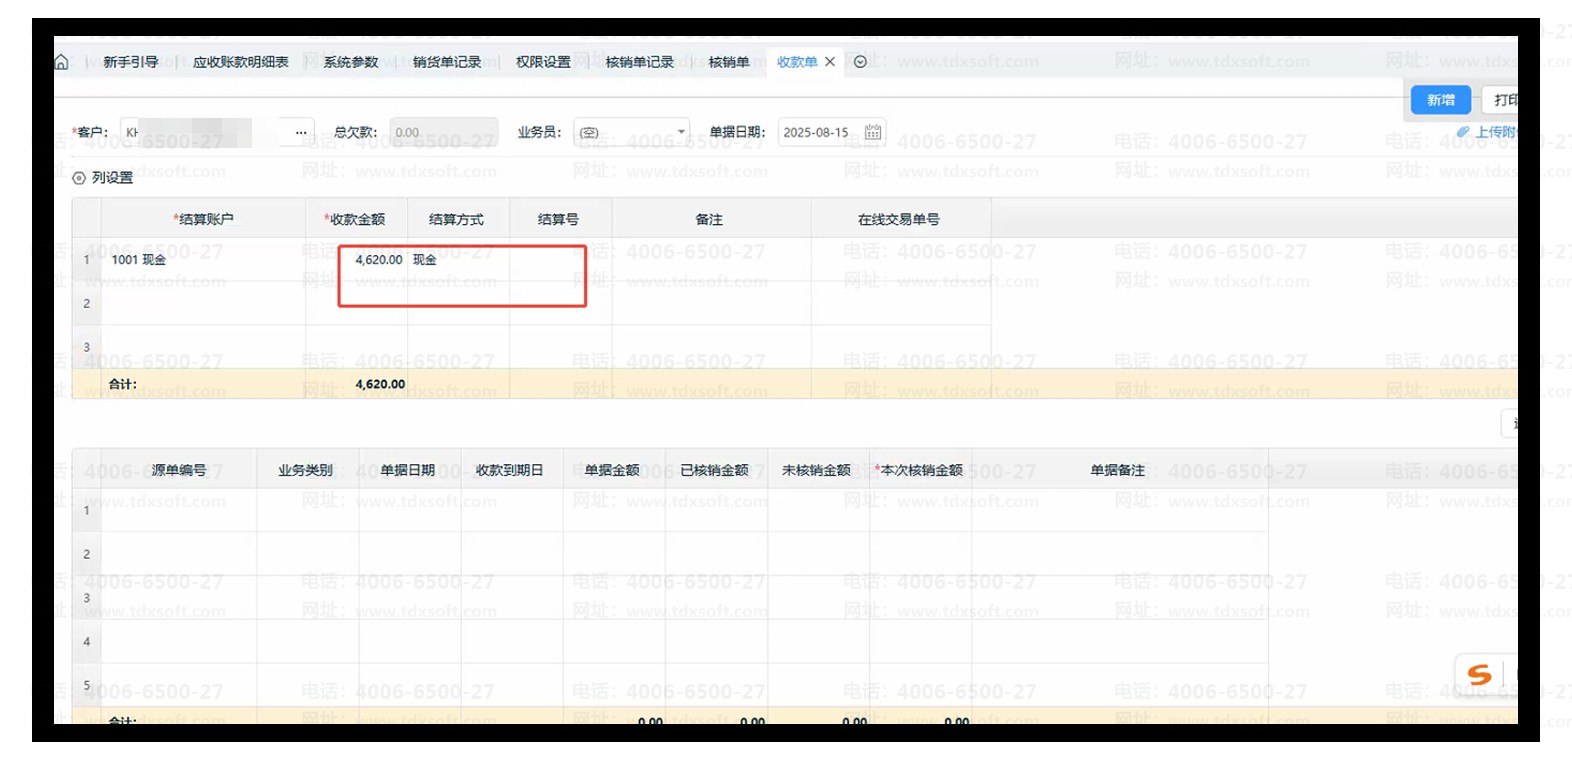The height and width of the screenshot is (760, 1572).
Task: Click the 打印 button
Action: pos(1504,100)
